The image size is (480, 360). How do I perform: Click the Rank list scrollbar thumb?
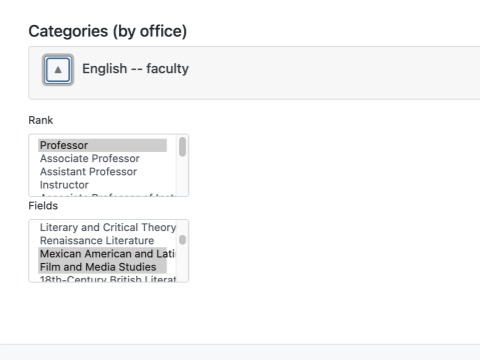pos(182,147)
